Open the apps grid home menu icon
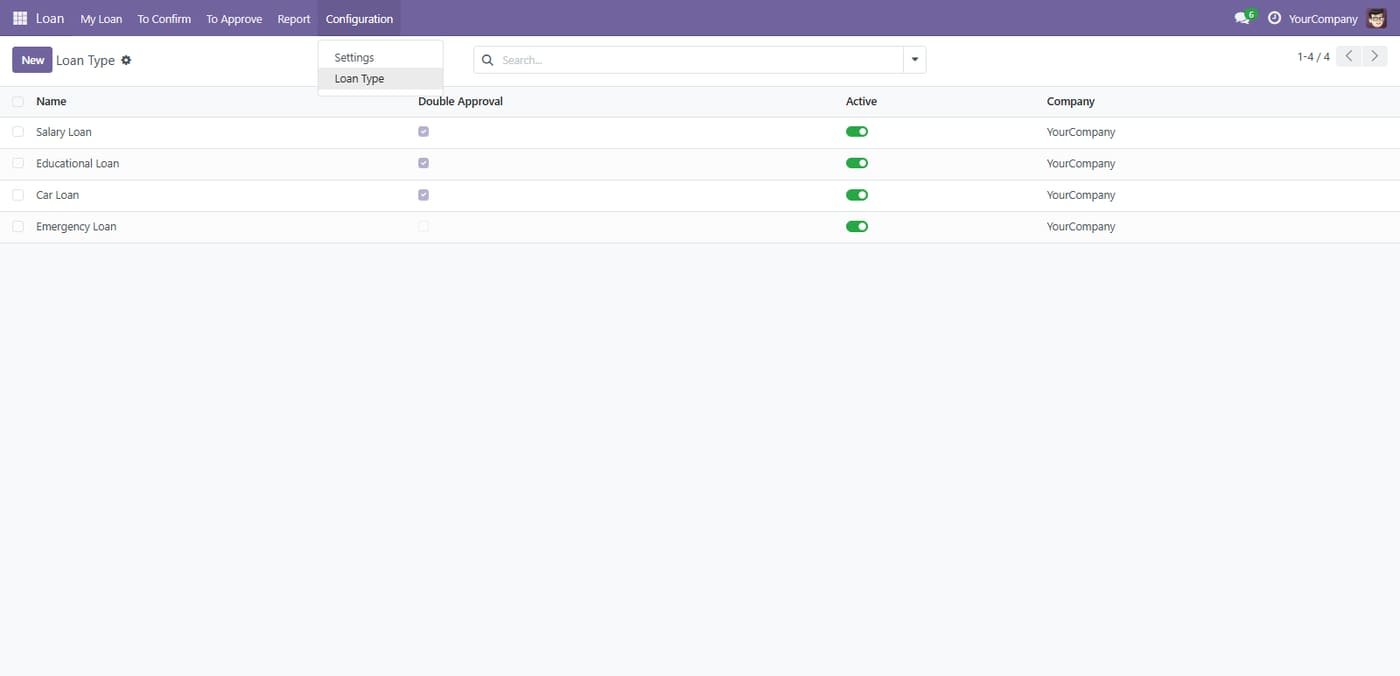Viewport: 1400px width, 676px height. (x=20, y=18)
